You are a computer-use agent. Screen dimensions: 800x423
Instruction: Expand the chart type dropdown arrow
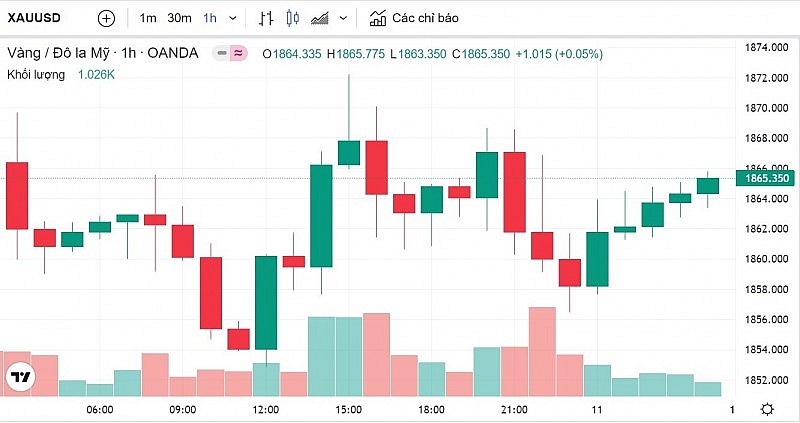tap(343, 18)
